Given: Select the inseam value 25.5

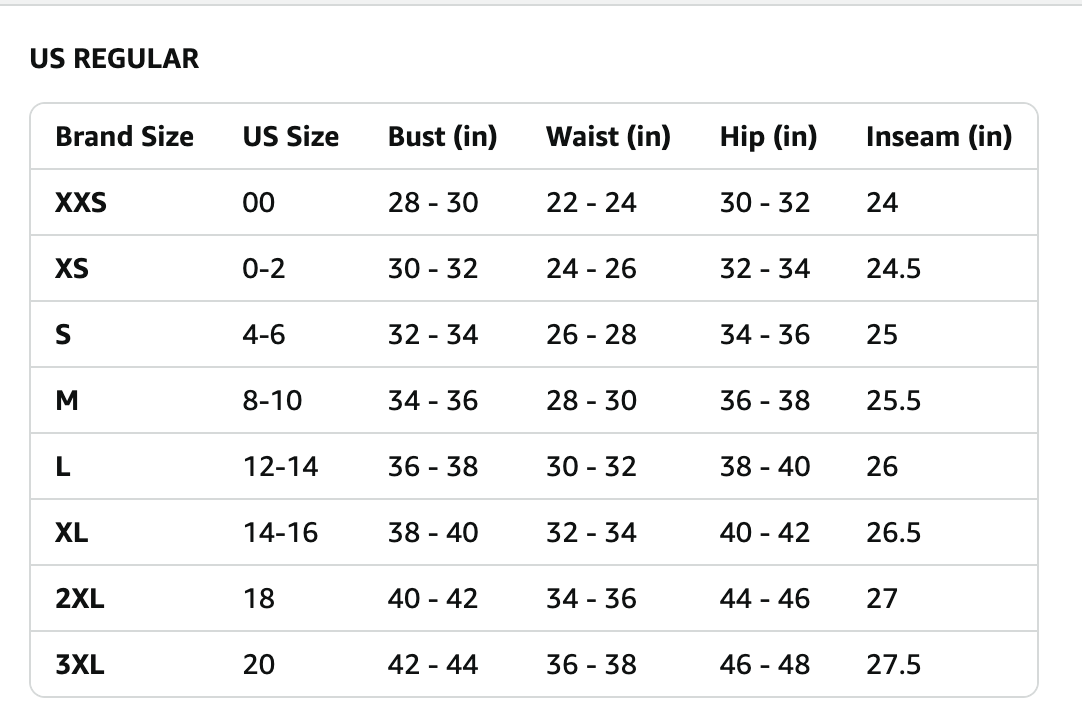Looking at the screenshot, I should click(x=893, y=401).
